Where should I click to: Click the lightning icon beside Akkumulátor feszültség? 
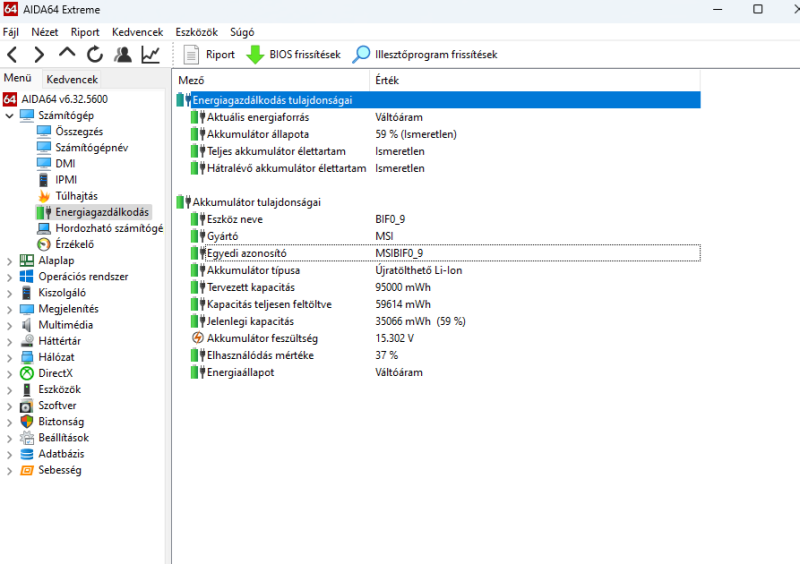pos(197,338)
